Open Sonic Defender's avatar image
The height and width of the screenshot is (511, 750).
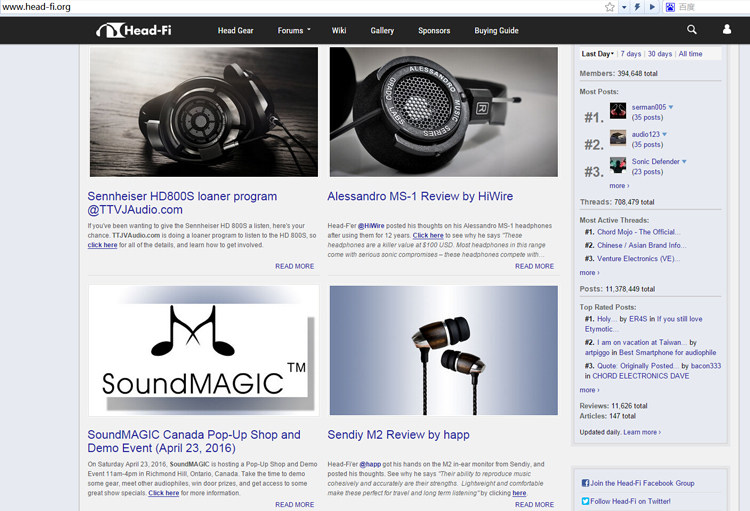point(618,165)
